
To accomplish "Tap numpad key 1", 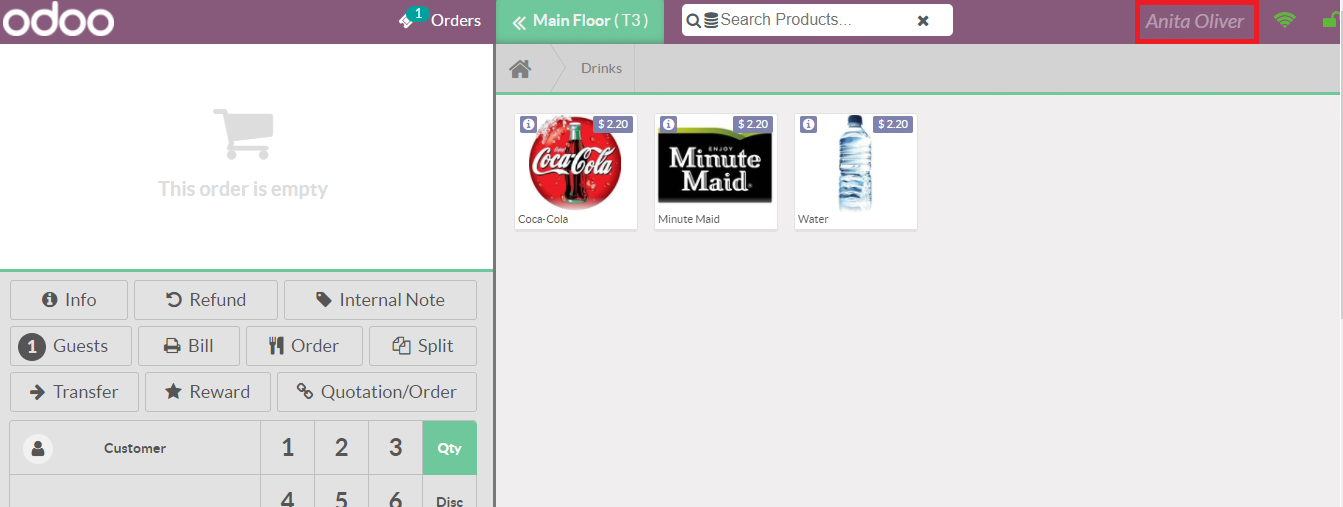I will pyautogui.click(x=288, y=448).
